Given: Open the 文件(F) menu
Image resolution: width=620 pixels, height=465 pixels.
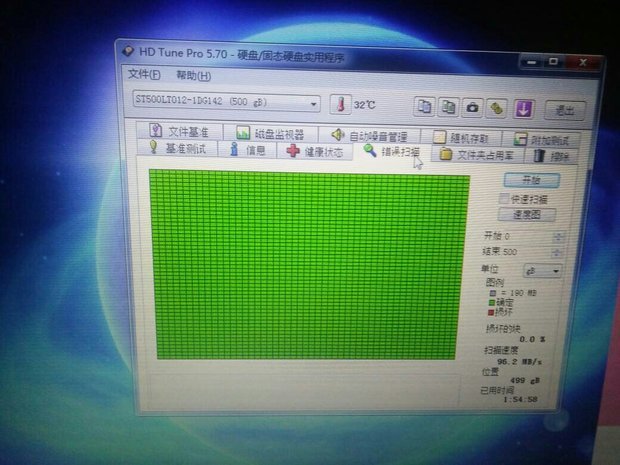Looking at the screenshot, I should pyautogui.click(x=144, y=74).
